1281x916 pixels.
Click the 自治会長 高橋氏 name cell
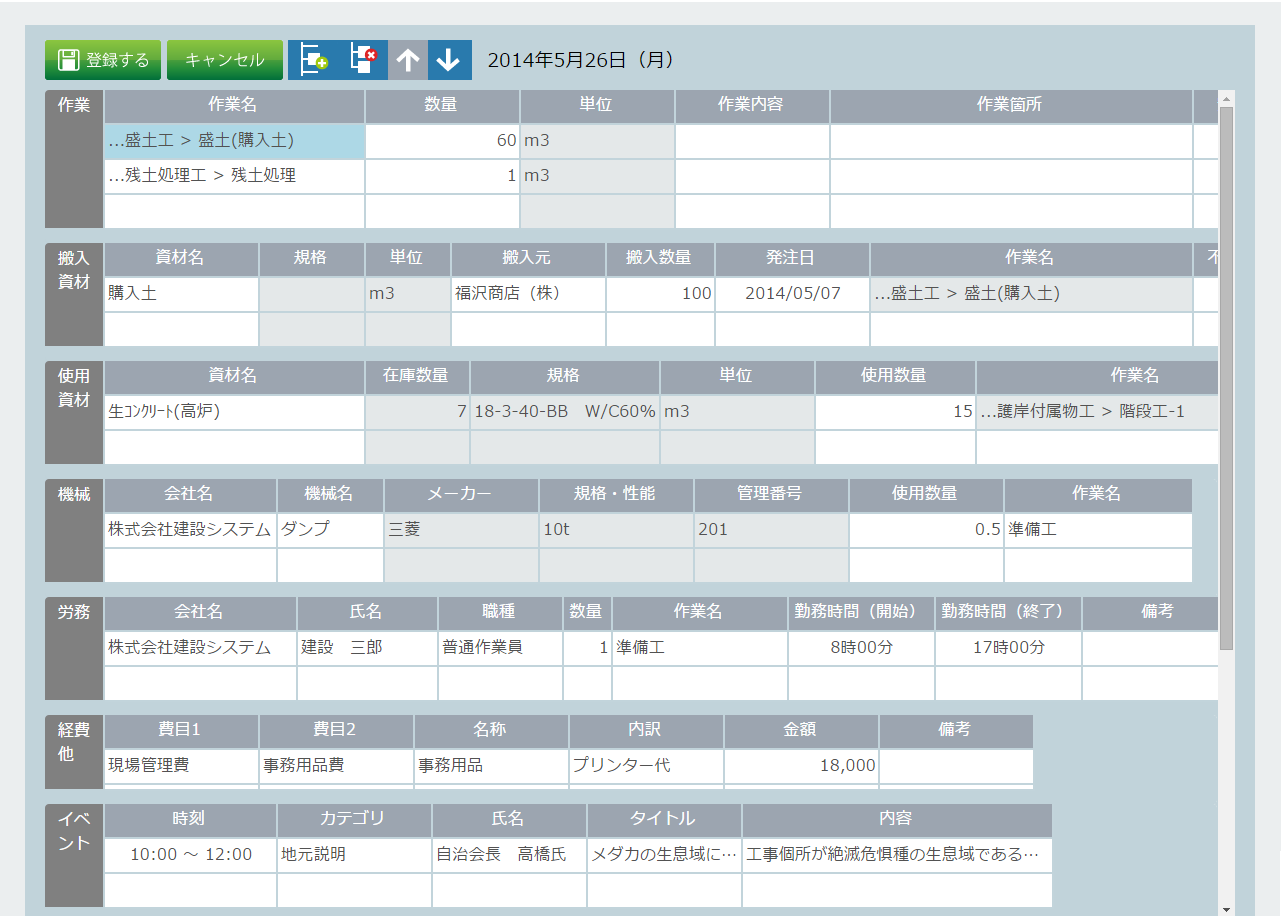[x=509, y=855]
